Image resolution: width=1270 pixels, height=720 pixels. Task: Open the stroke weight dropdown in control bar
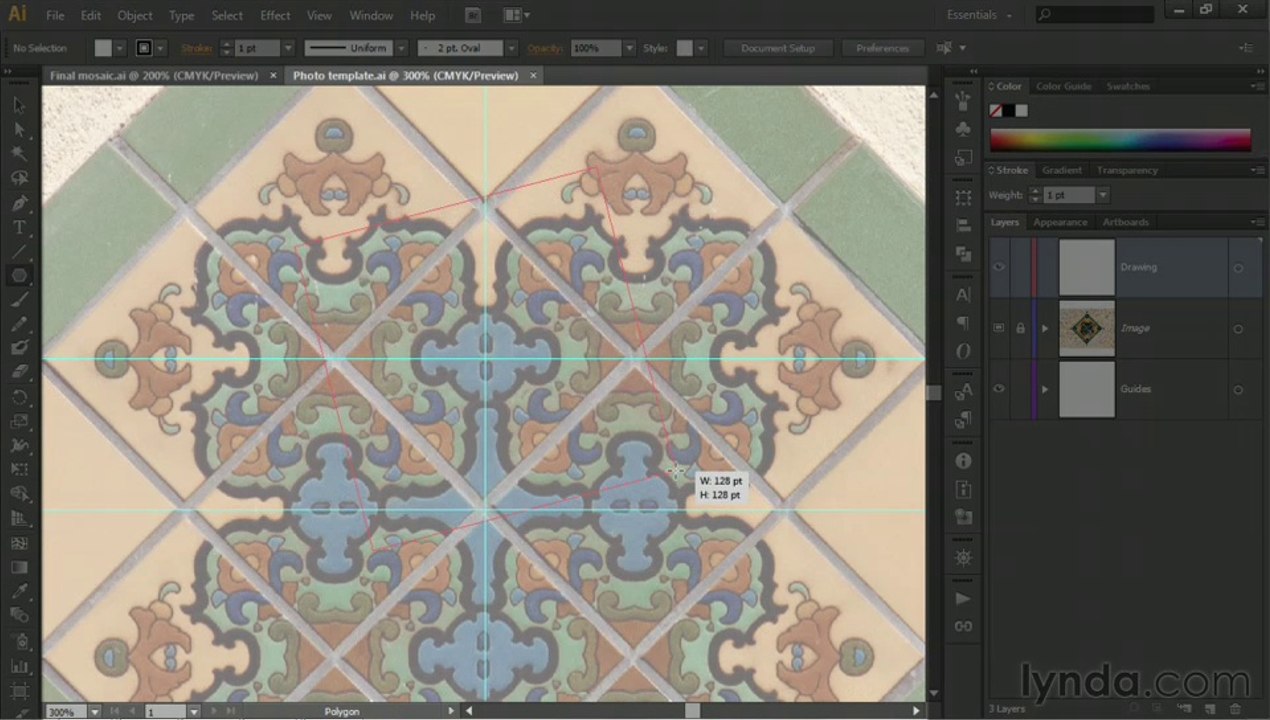pos(288,48)
